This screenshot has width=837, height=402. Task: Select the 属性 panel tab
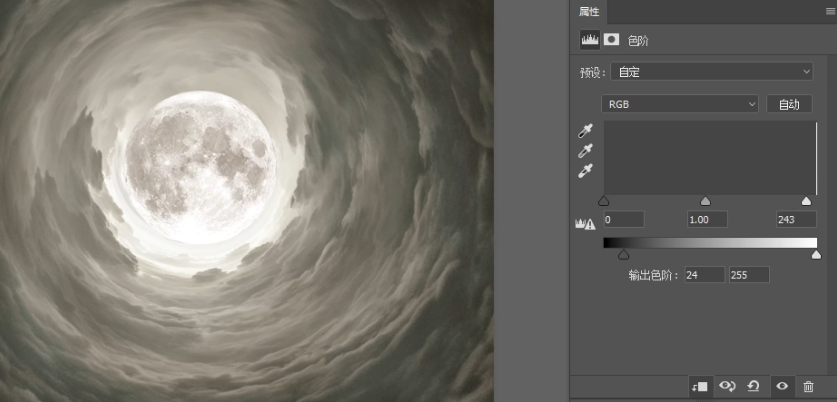[588, 12]
